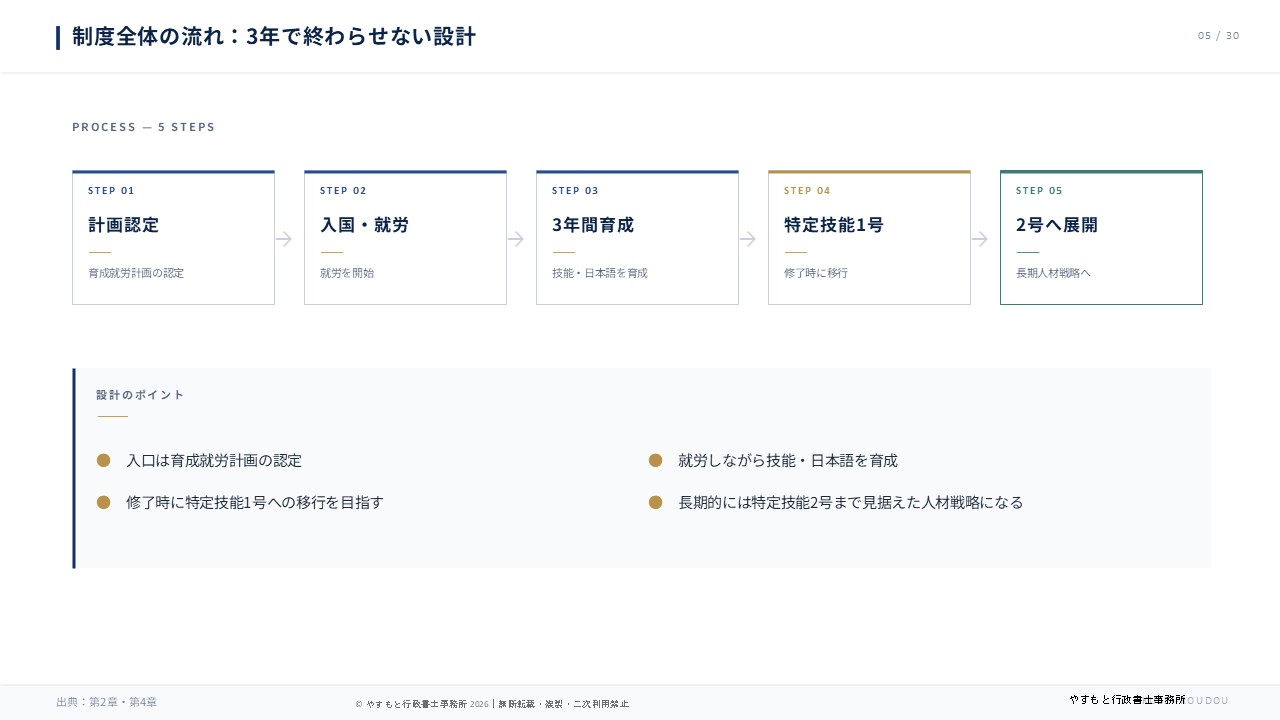Click arrow between 3年間育成 and 特定技能1号
The image size is (1280, 720).
748,239
